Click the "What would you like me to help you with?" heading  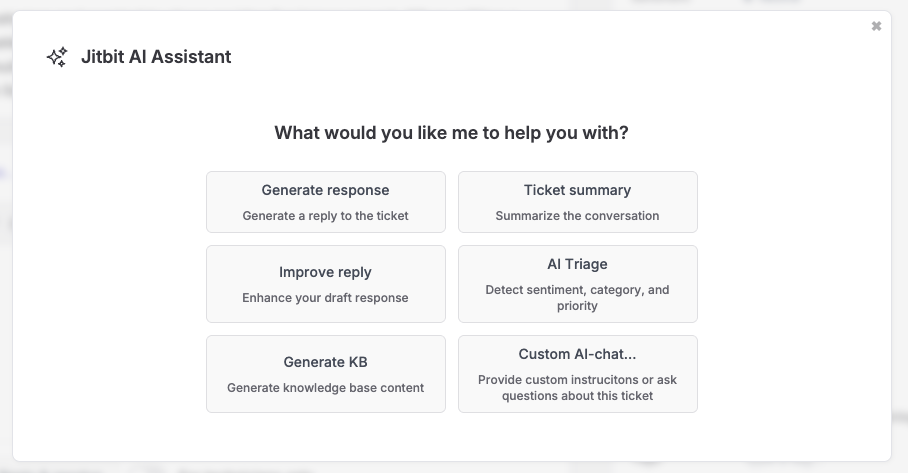pos(452,133)
